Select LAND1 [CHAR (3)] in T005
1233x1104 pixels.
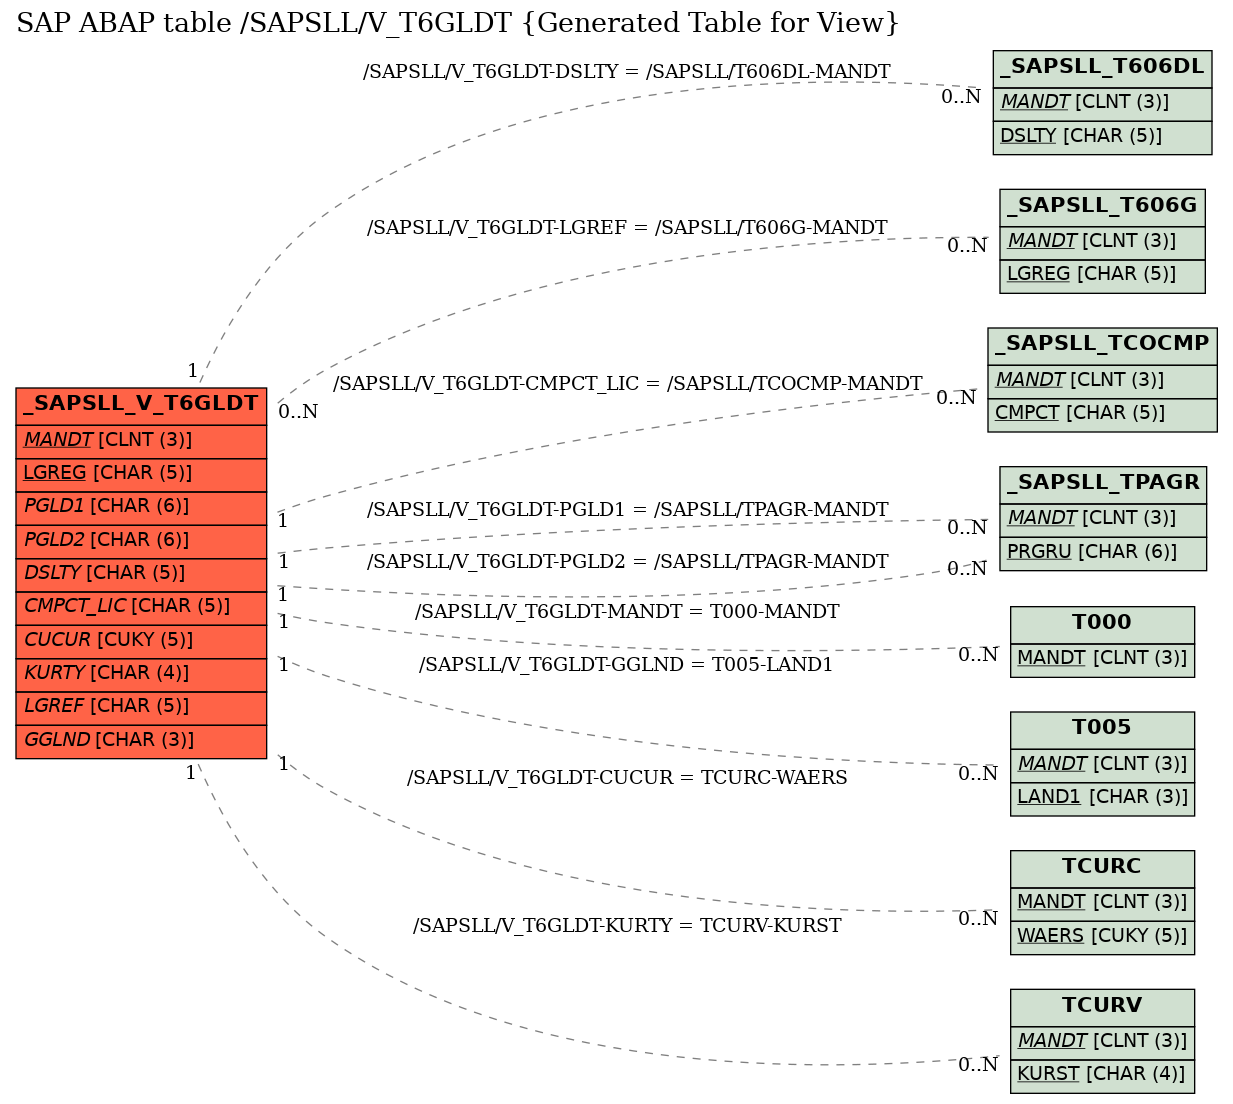coord(1102,798)
